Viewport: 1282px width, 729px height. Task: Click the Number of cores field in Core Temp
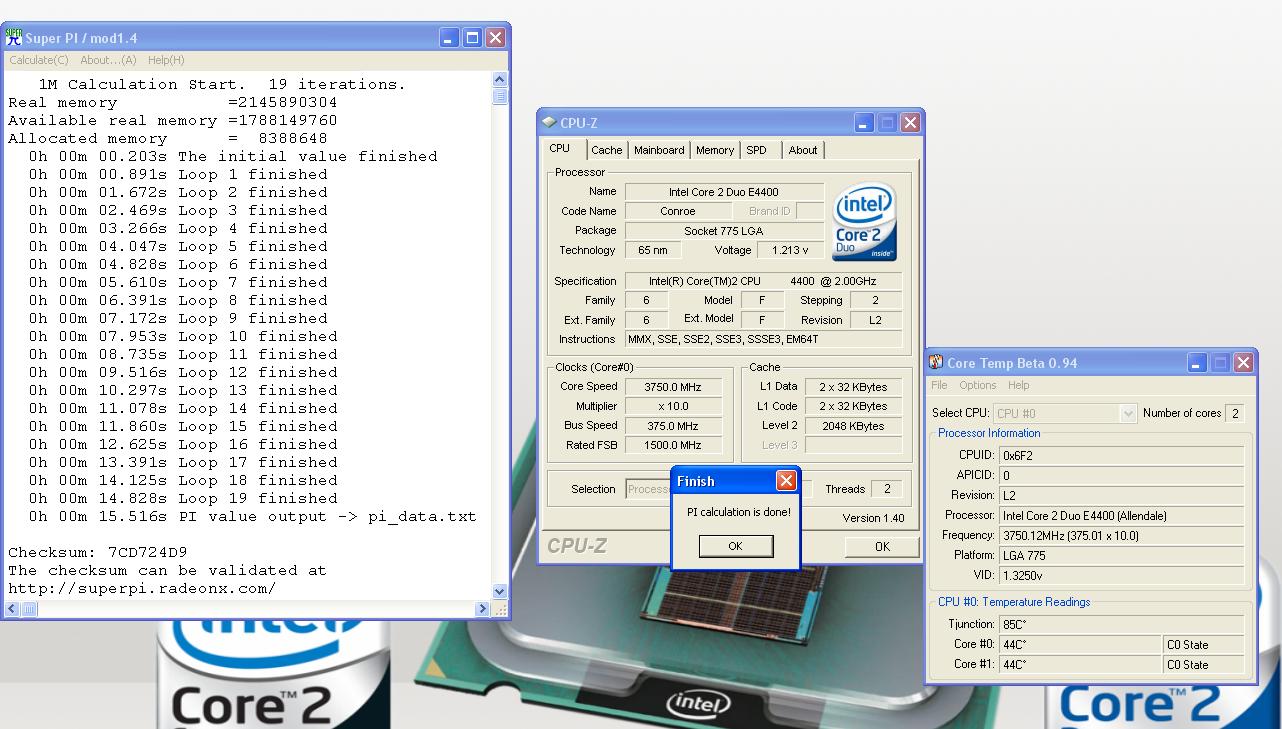pos(1235,413)
